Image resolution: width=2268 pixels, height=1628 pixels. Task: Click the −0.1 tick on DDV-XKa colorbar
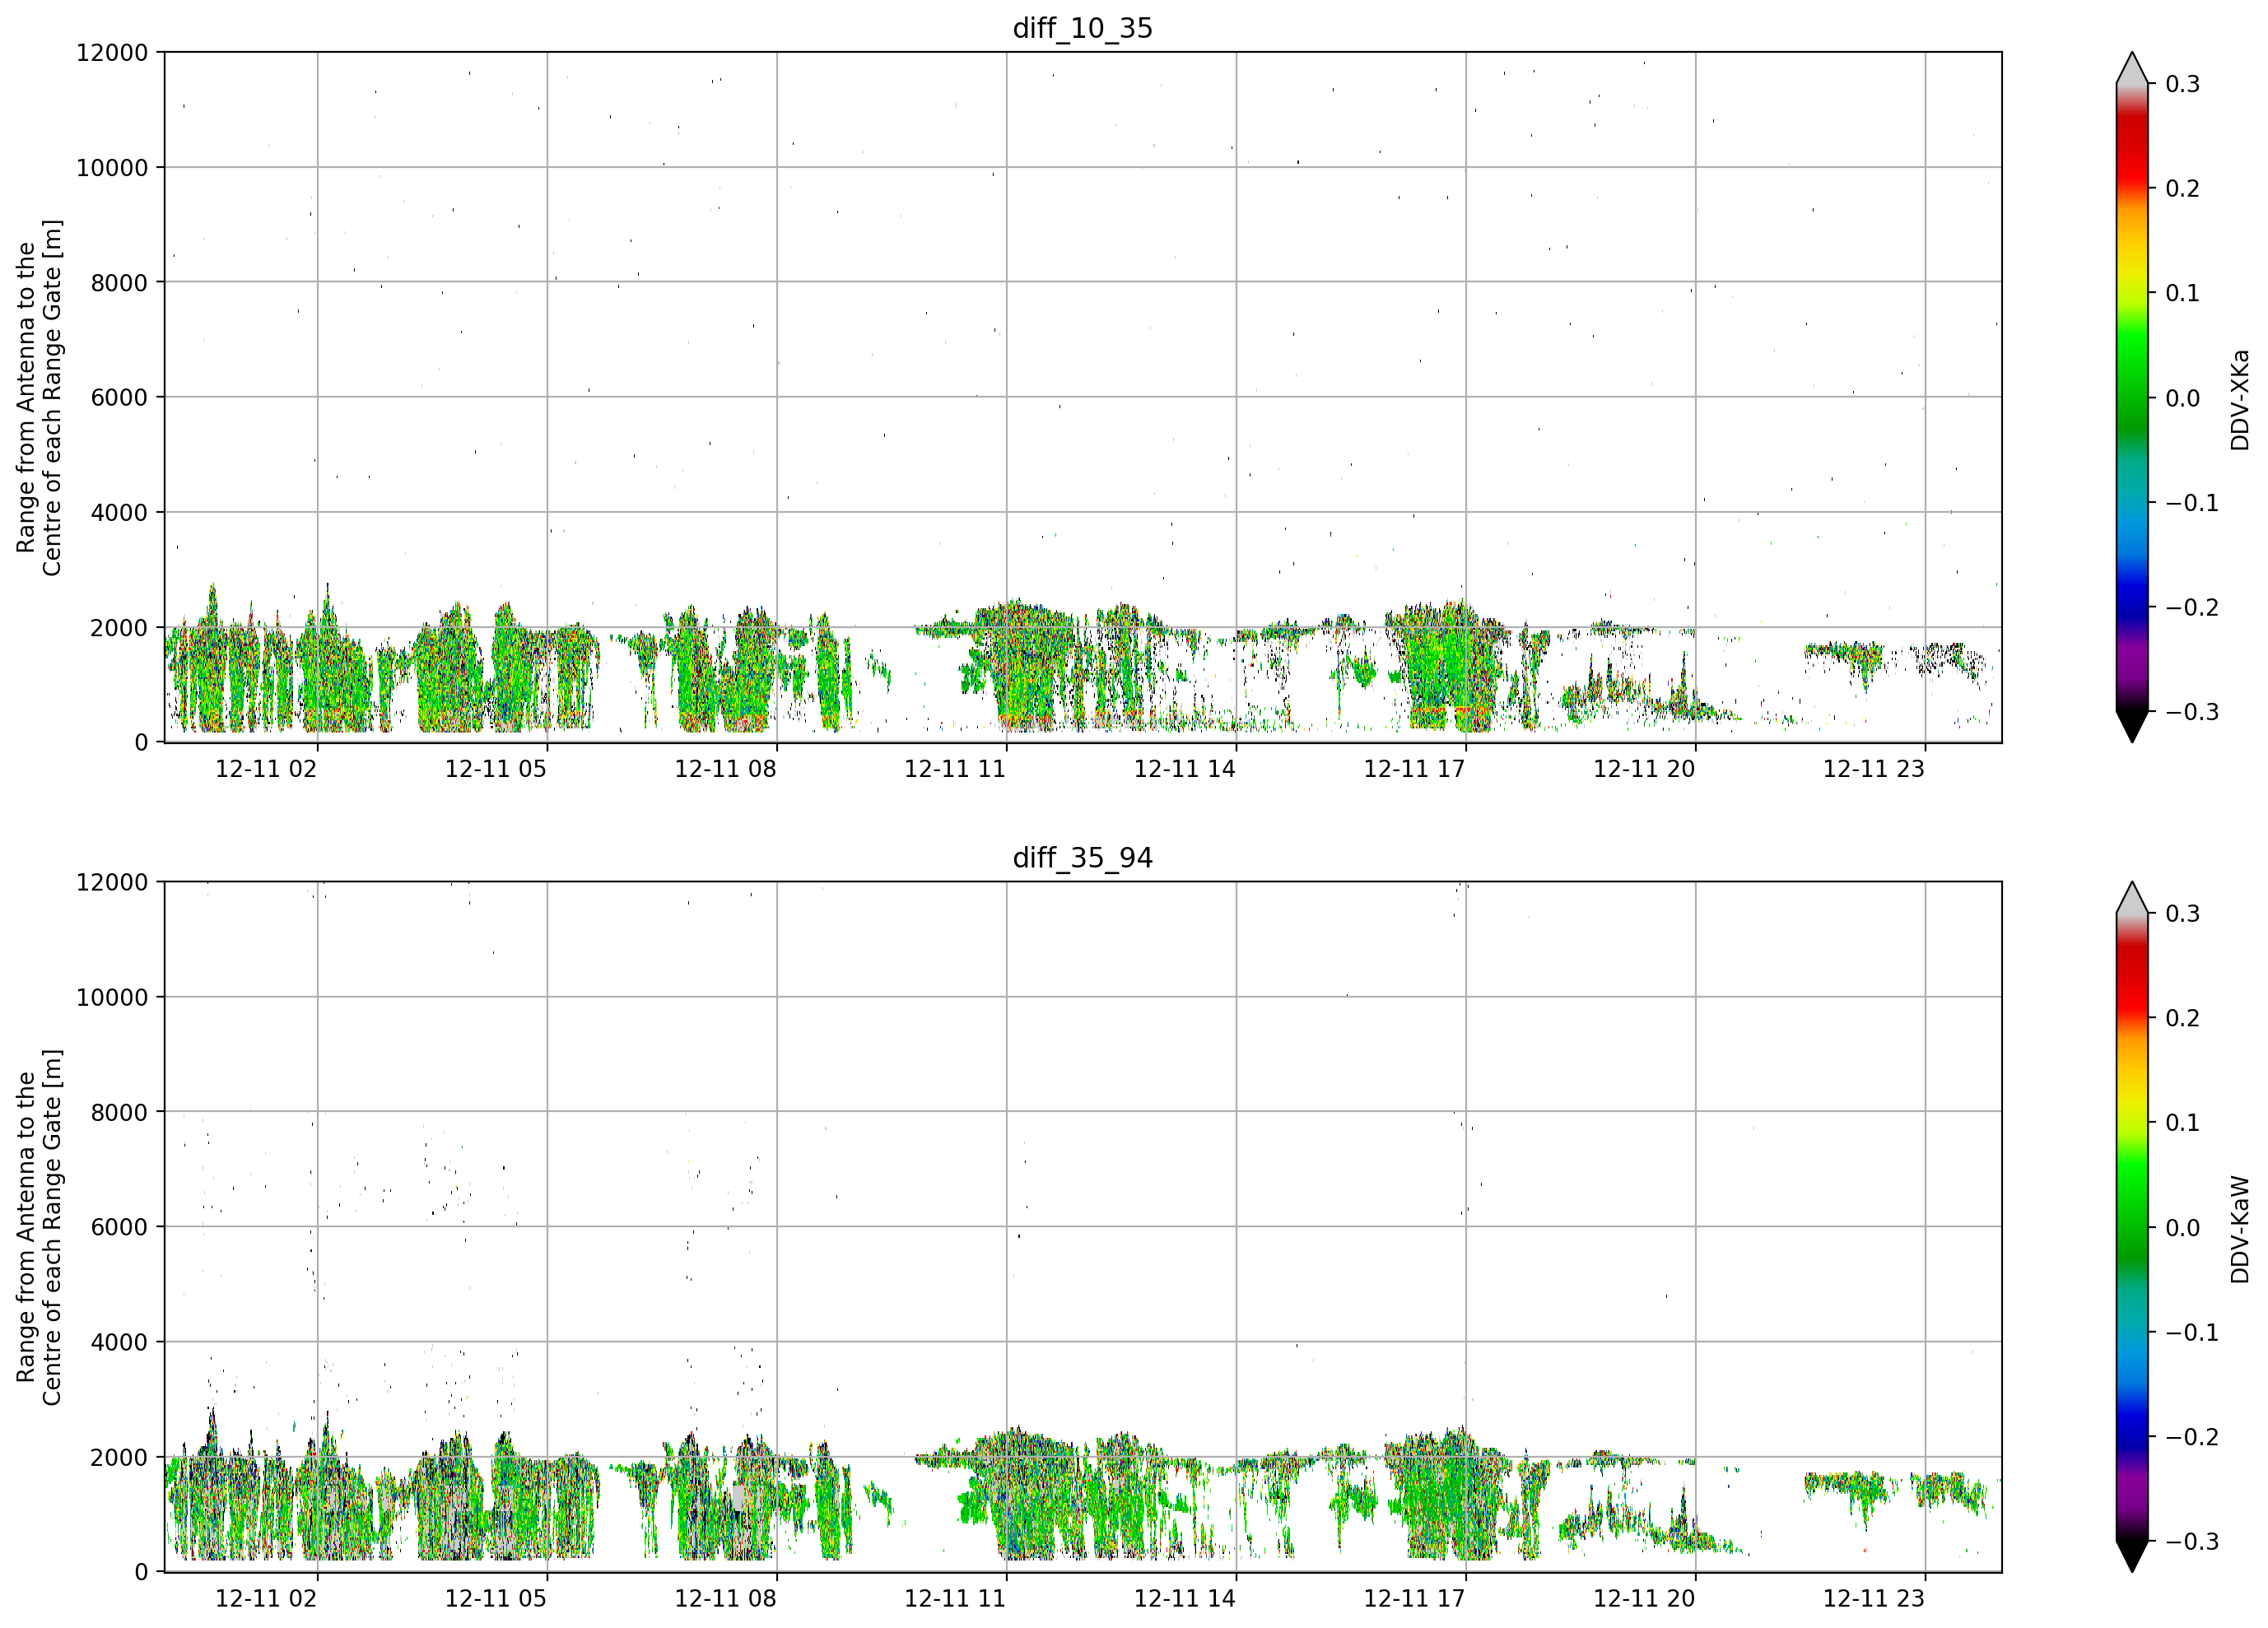click(2192, 502)
